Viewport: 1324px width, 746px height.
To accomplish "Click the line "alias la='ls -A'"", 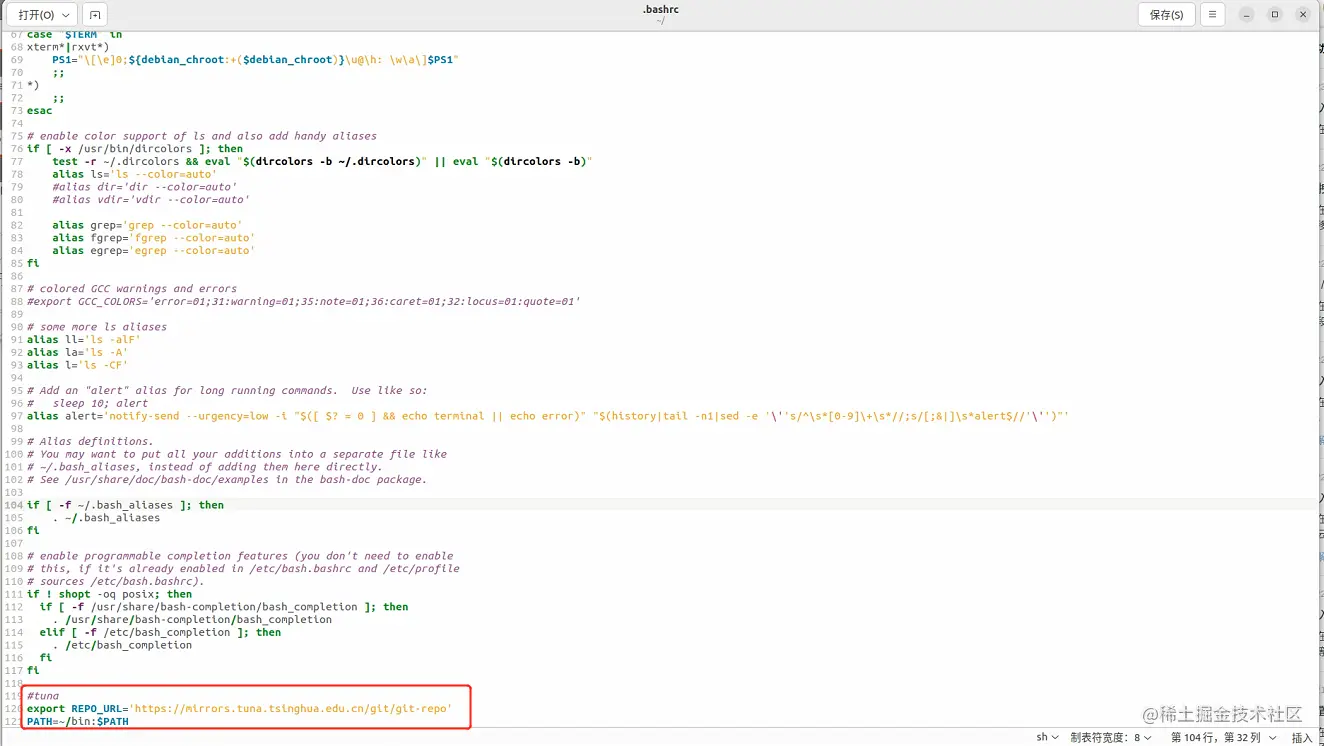I will (77, 352).
